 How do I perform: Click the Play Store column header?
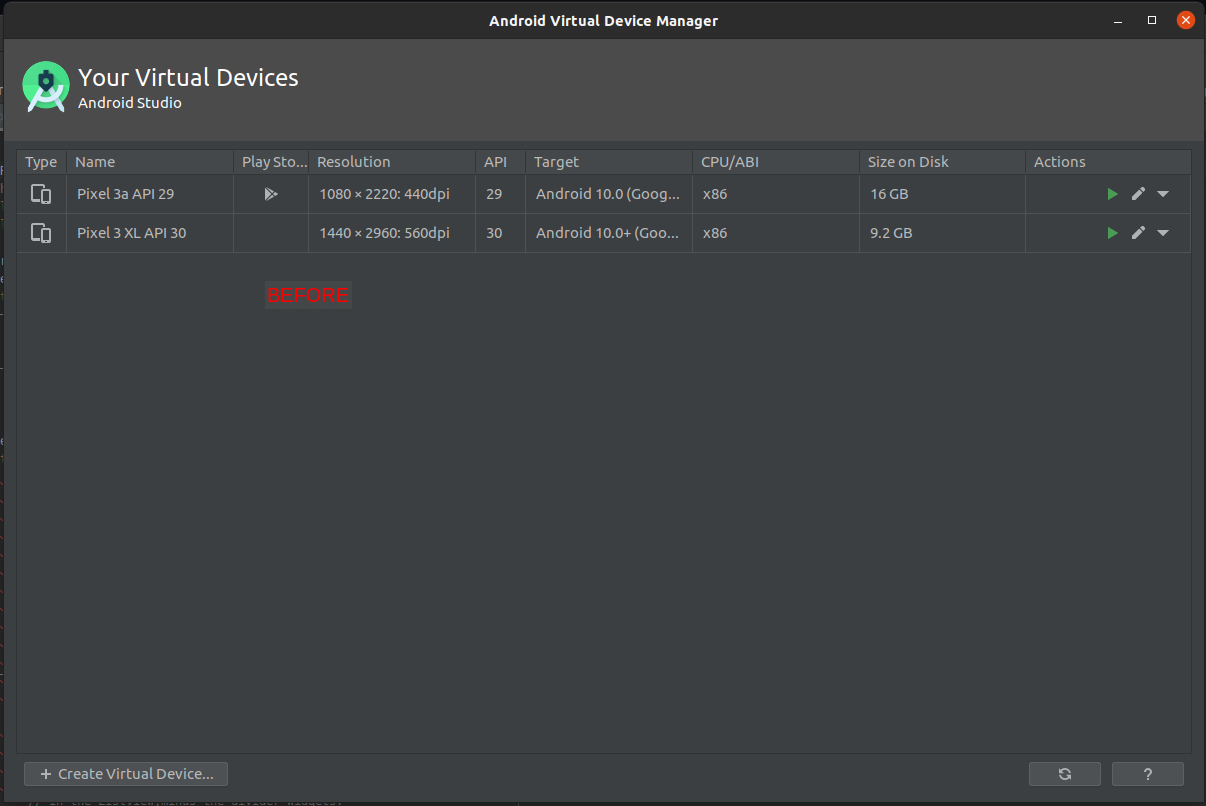coord(271,162)
